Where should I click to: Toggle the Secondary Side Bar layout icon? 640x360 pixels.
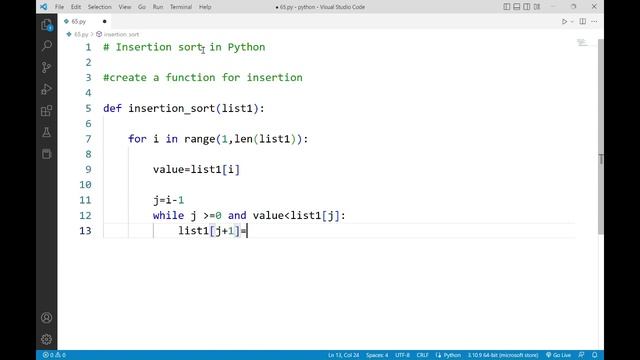click(527, 7)
